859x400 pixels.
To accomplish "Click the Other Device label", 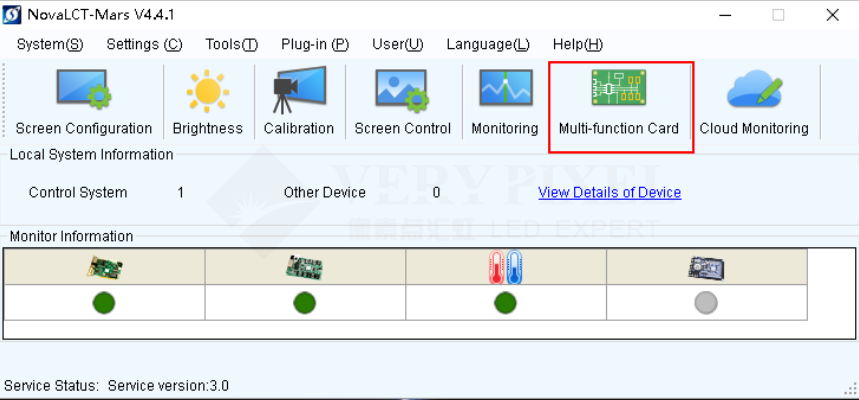I will coord(324,192).
